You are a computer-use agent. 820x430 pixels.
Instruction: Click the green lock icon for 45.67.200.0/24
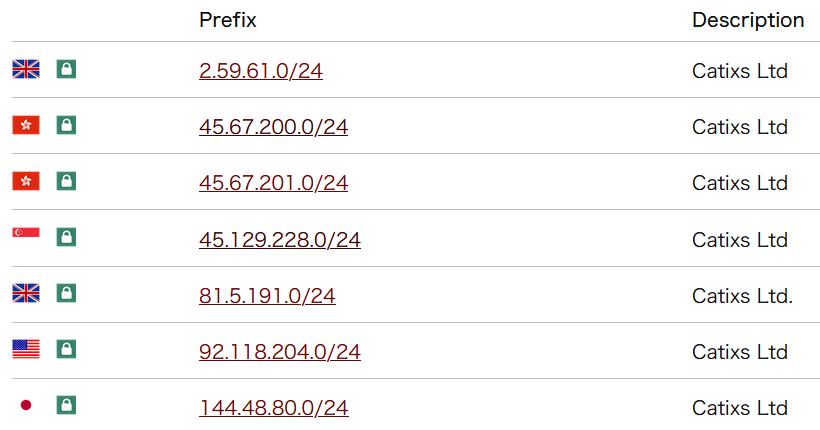coord(66,125)
